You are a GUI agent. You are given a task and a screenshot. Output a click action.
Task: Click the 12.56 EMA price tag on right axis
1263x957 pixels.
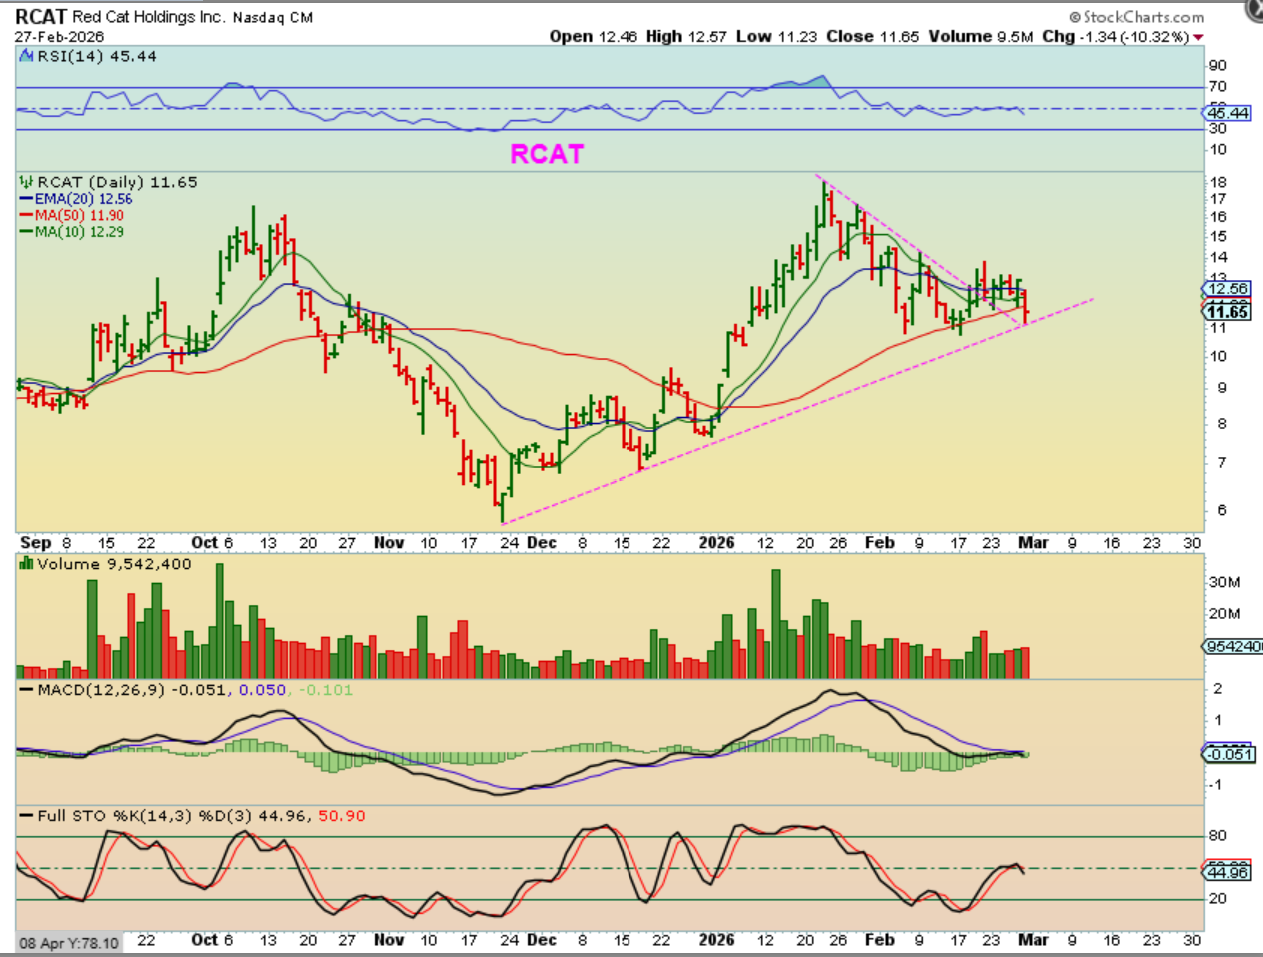pos(1228,289)
